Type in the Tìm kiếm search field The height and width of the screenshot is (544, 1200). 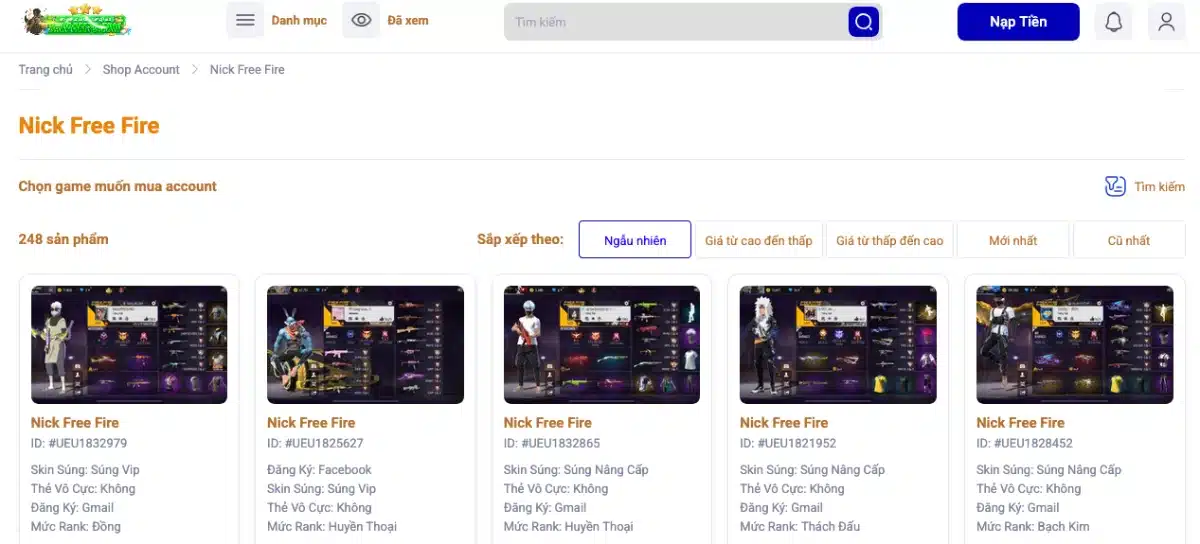tap(675, 22)
